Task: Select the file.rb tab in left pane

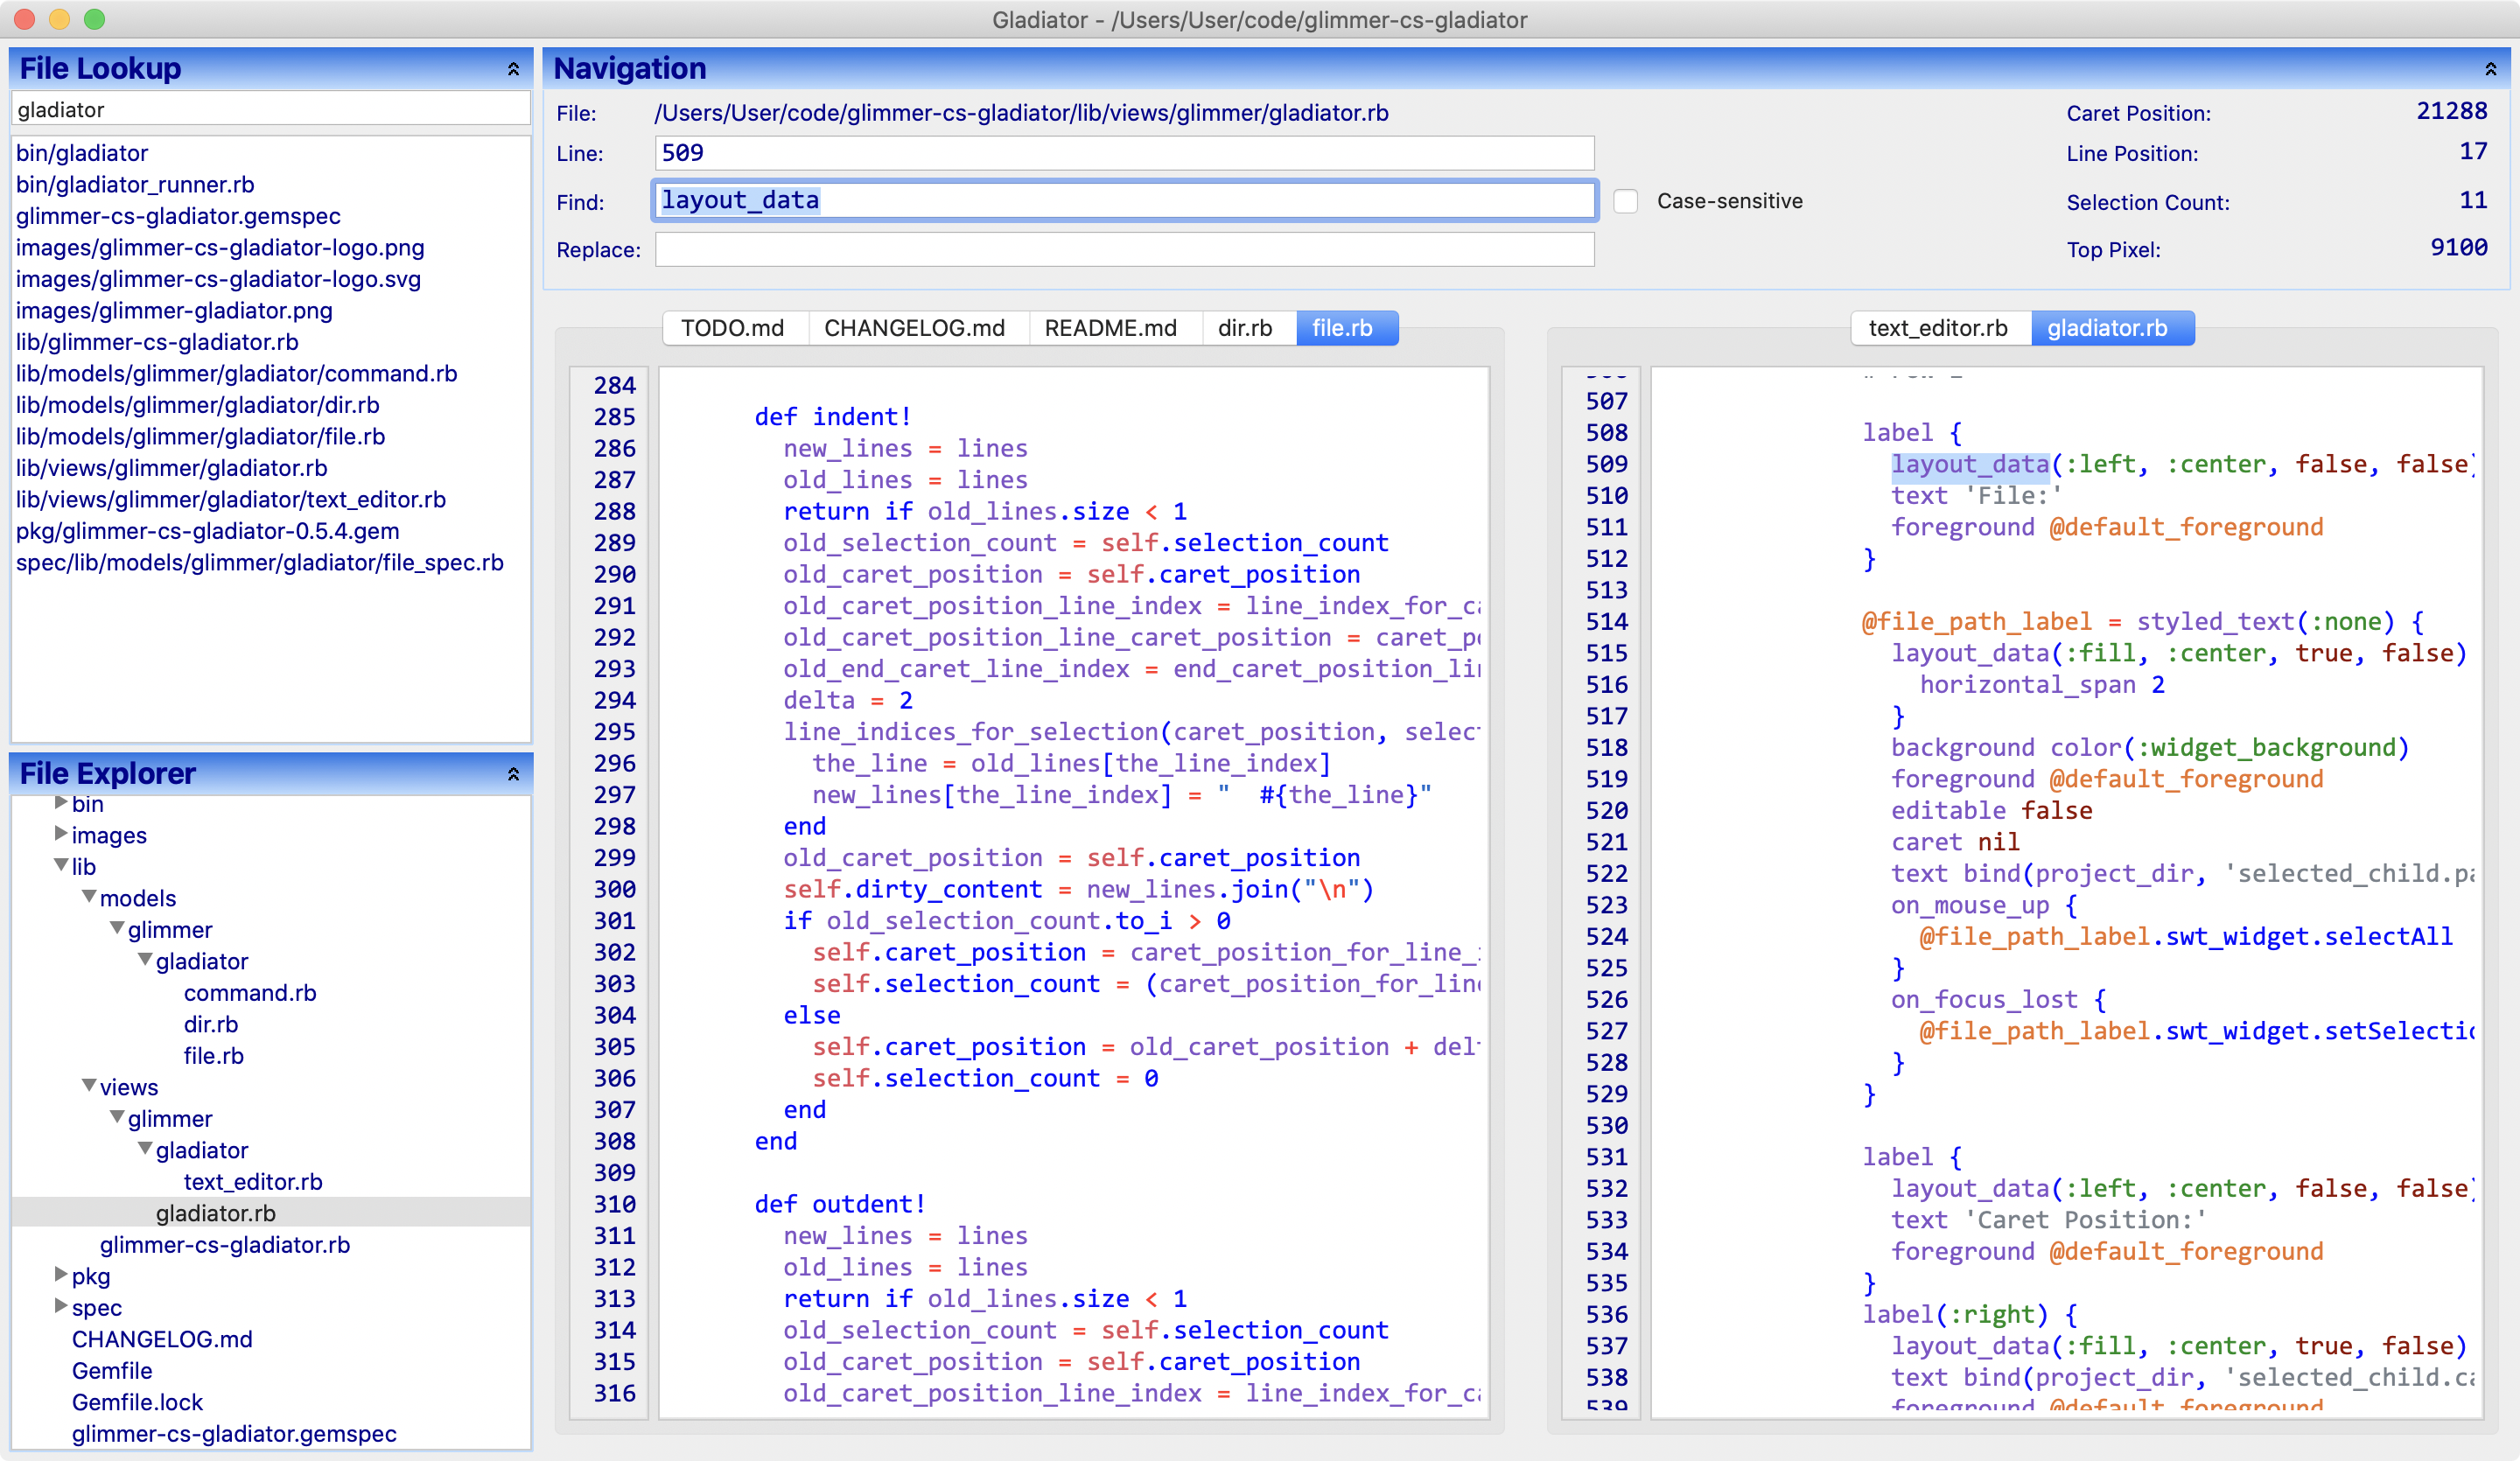Action: pyautogui.click(x=1347, y=327)
